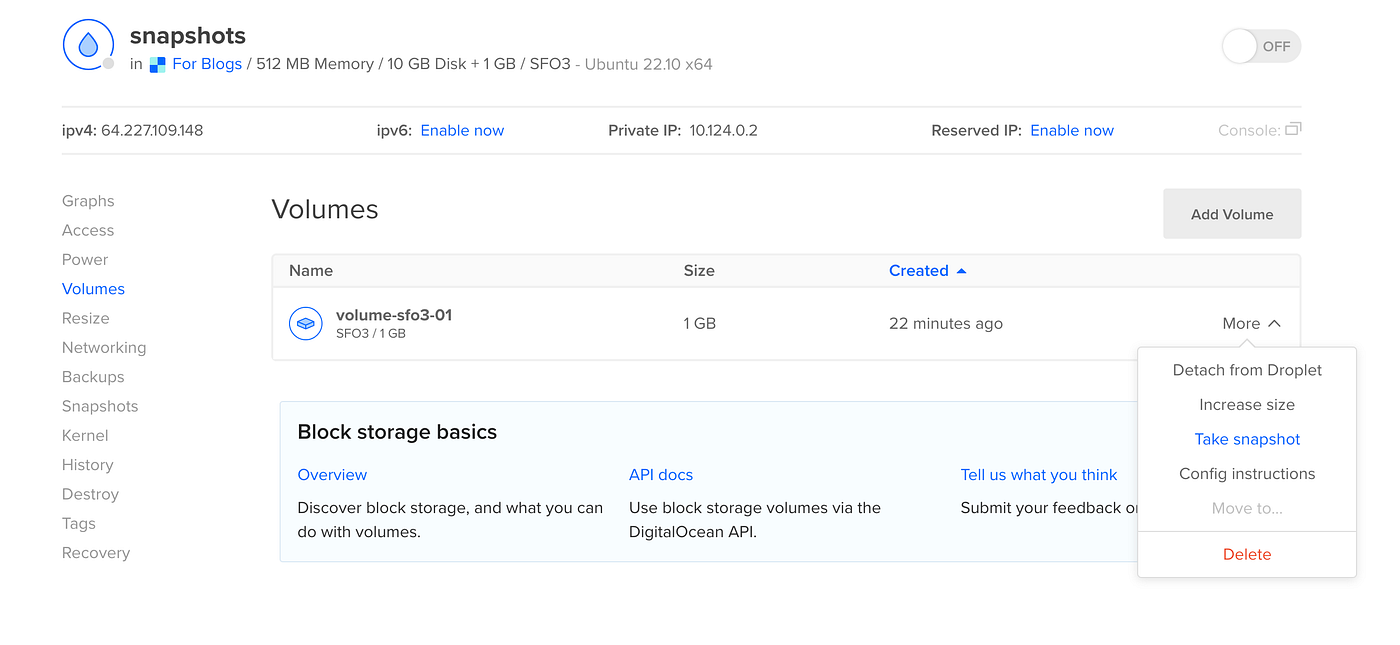Sort volumes by Created column
Image resolution: width=1400 pixels, height=645 pixels.
point(918,271)
